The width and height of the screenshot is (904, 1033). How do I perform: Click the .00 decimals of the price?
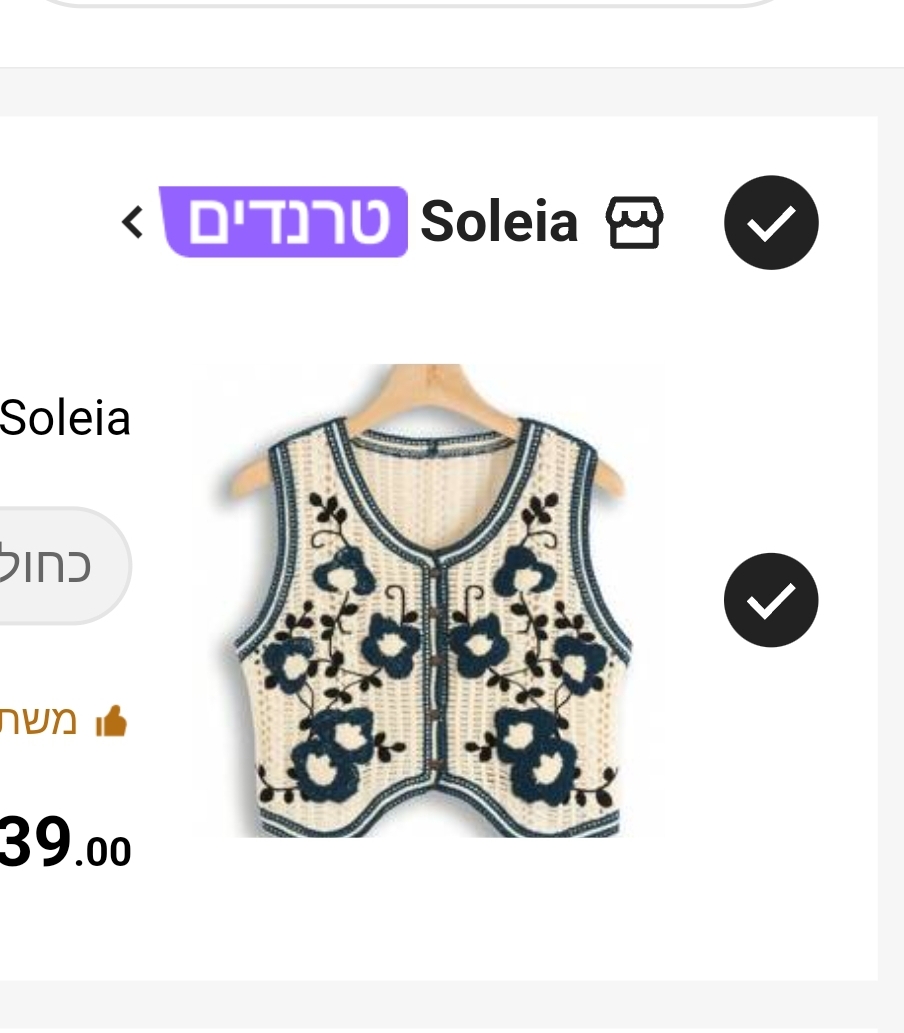[103, 852]
